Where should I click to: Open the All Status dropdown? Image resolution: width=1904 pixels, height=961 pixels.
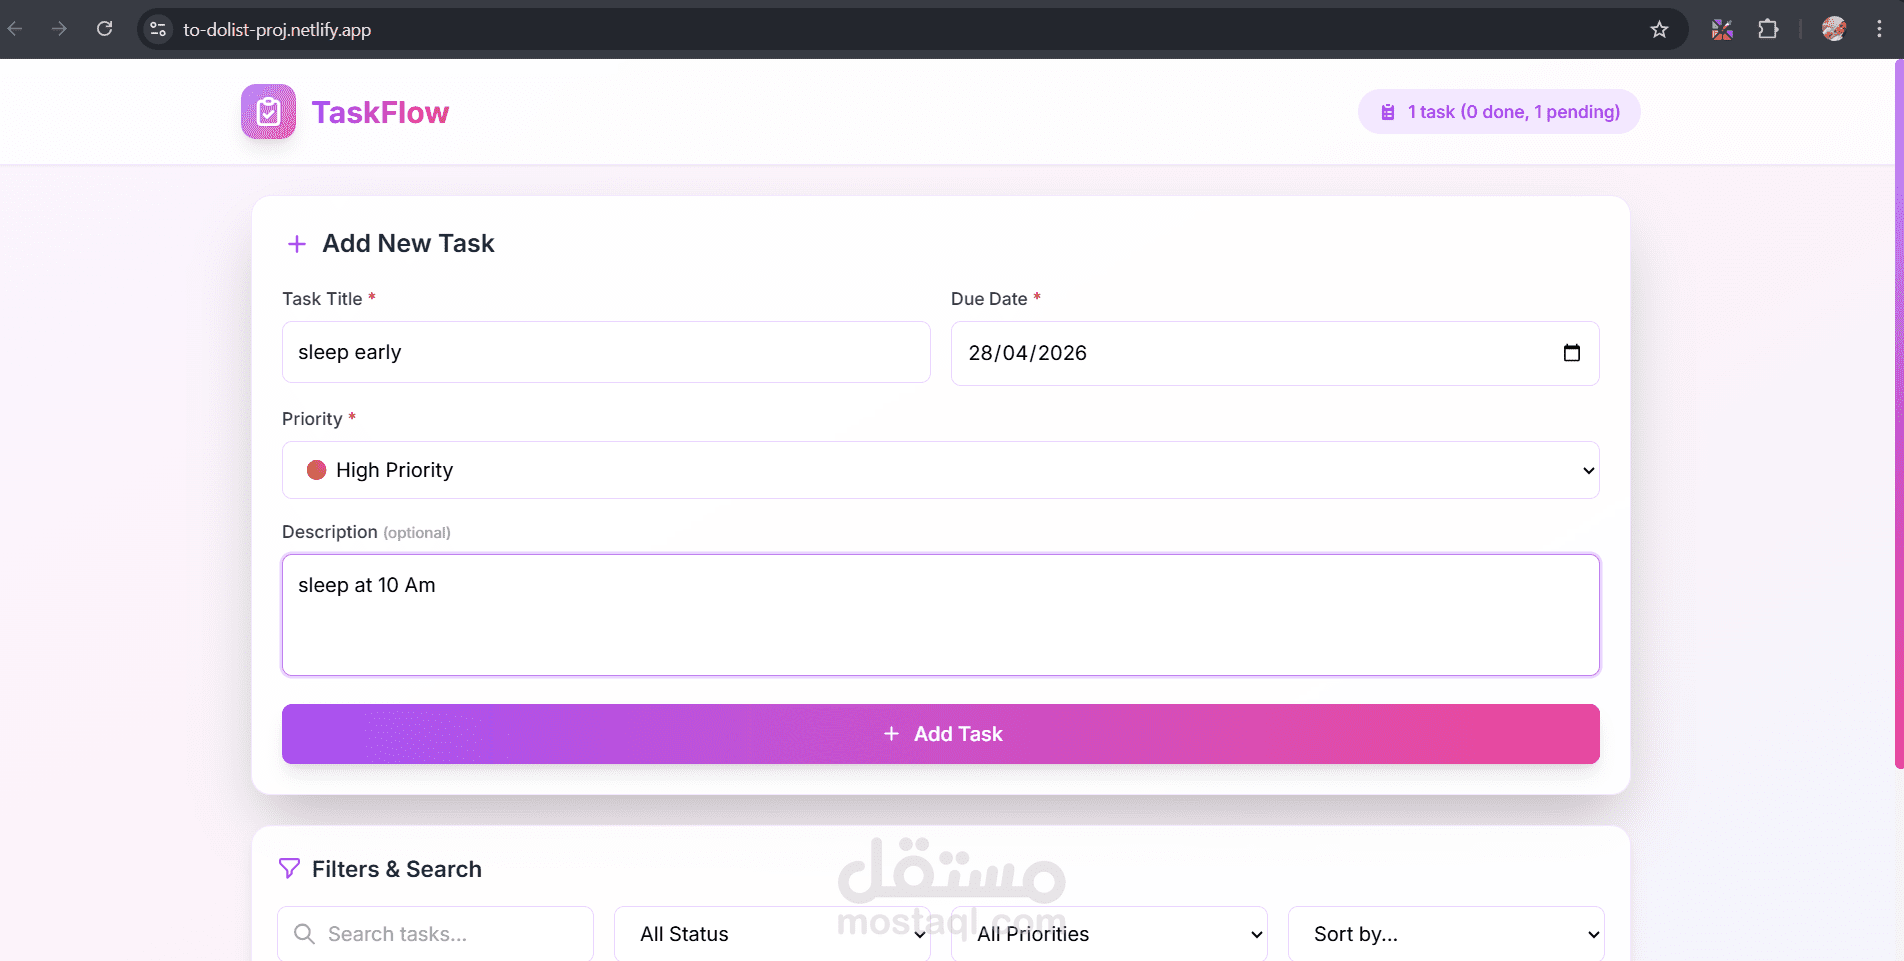coord(771,933)
